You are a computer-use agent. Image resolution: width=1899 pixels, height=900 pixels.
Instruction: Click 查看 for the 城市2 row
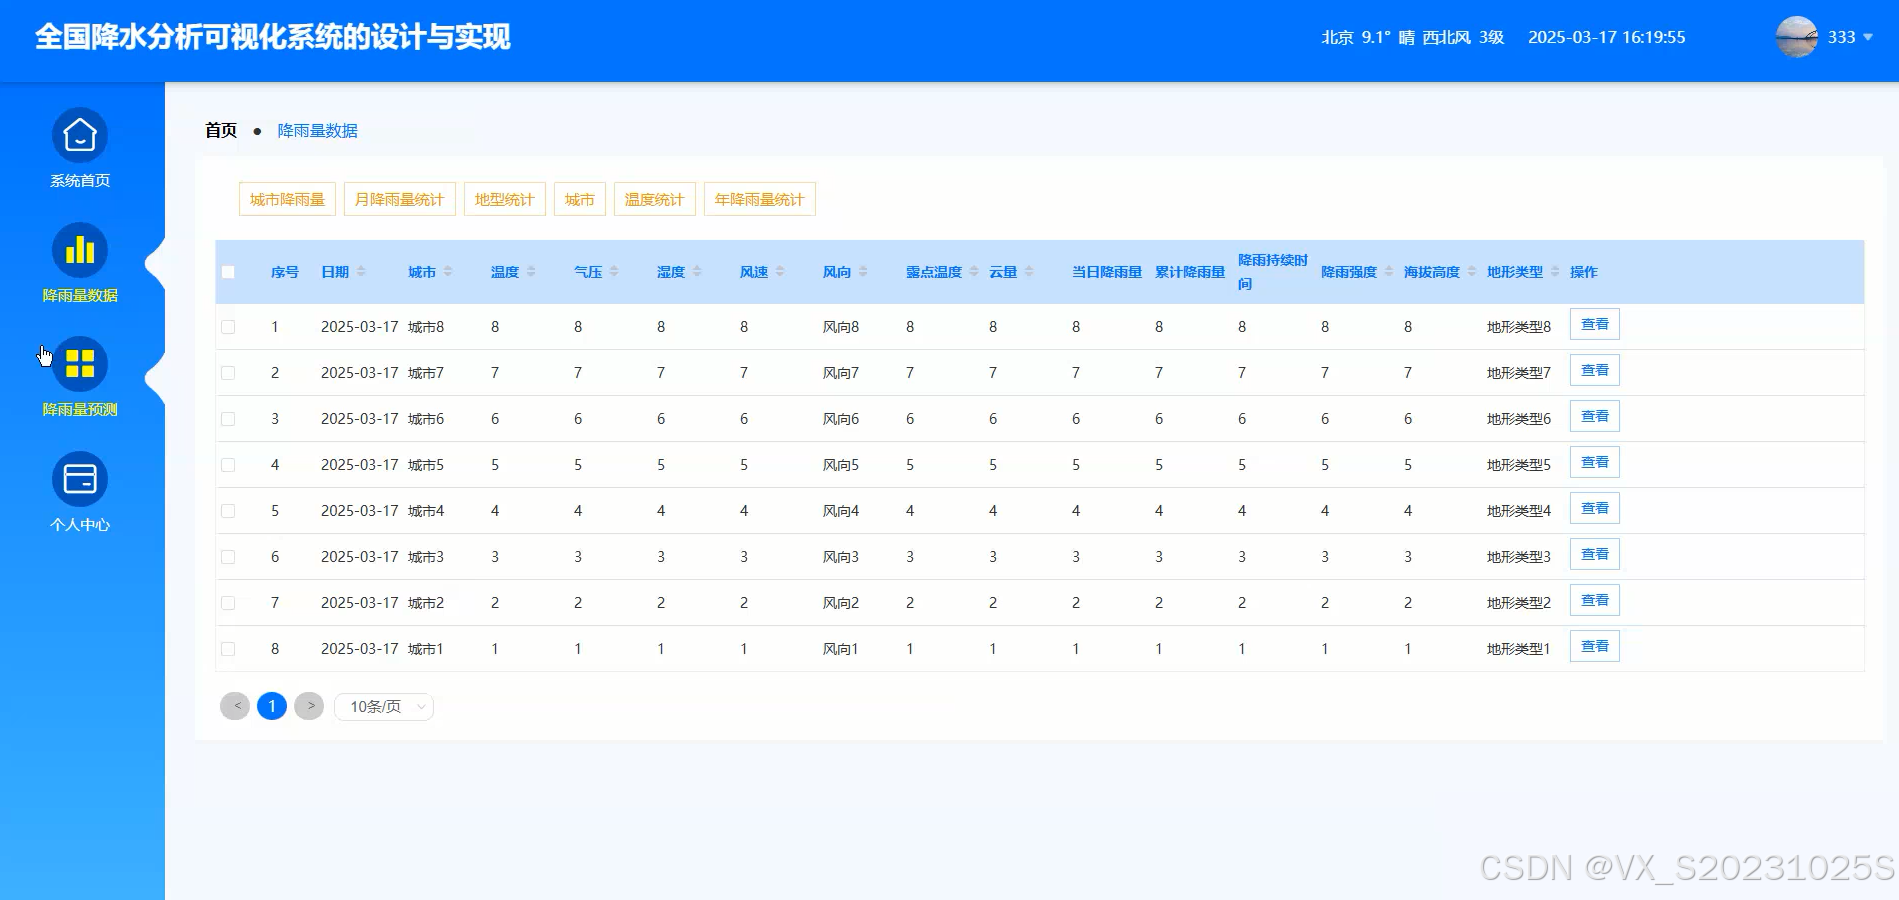tap(1595, 601)
